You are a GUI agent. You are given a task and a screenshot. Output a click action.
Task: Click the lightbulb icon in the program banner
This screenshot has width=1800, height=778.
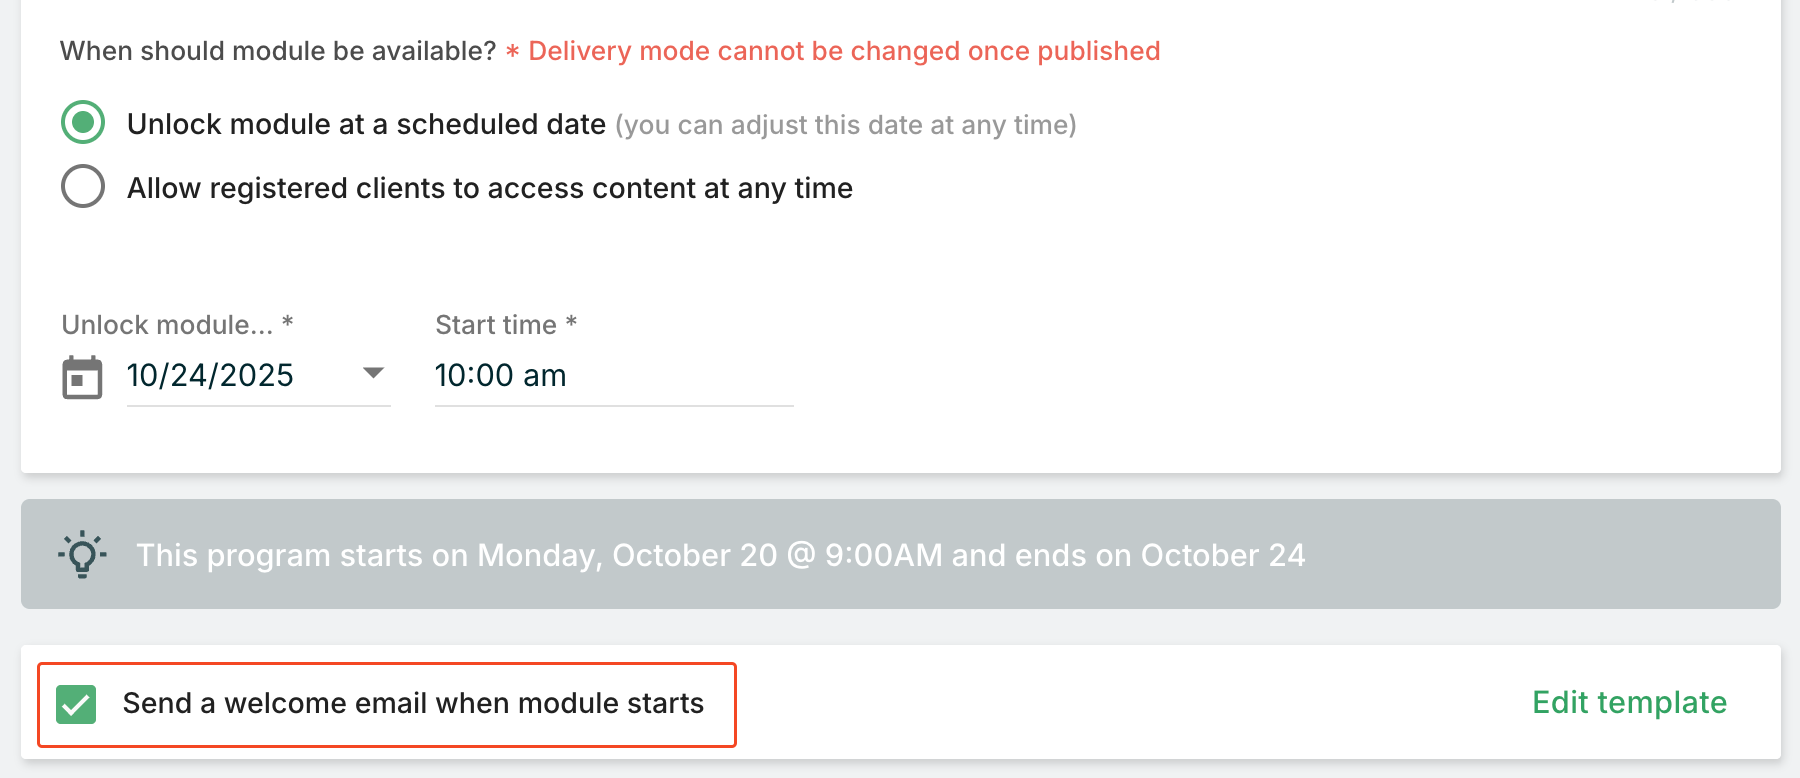click(82, 554)
